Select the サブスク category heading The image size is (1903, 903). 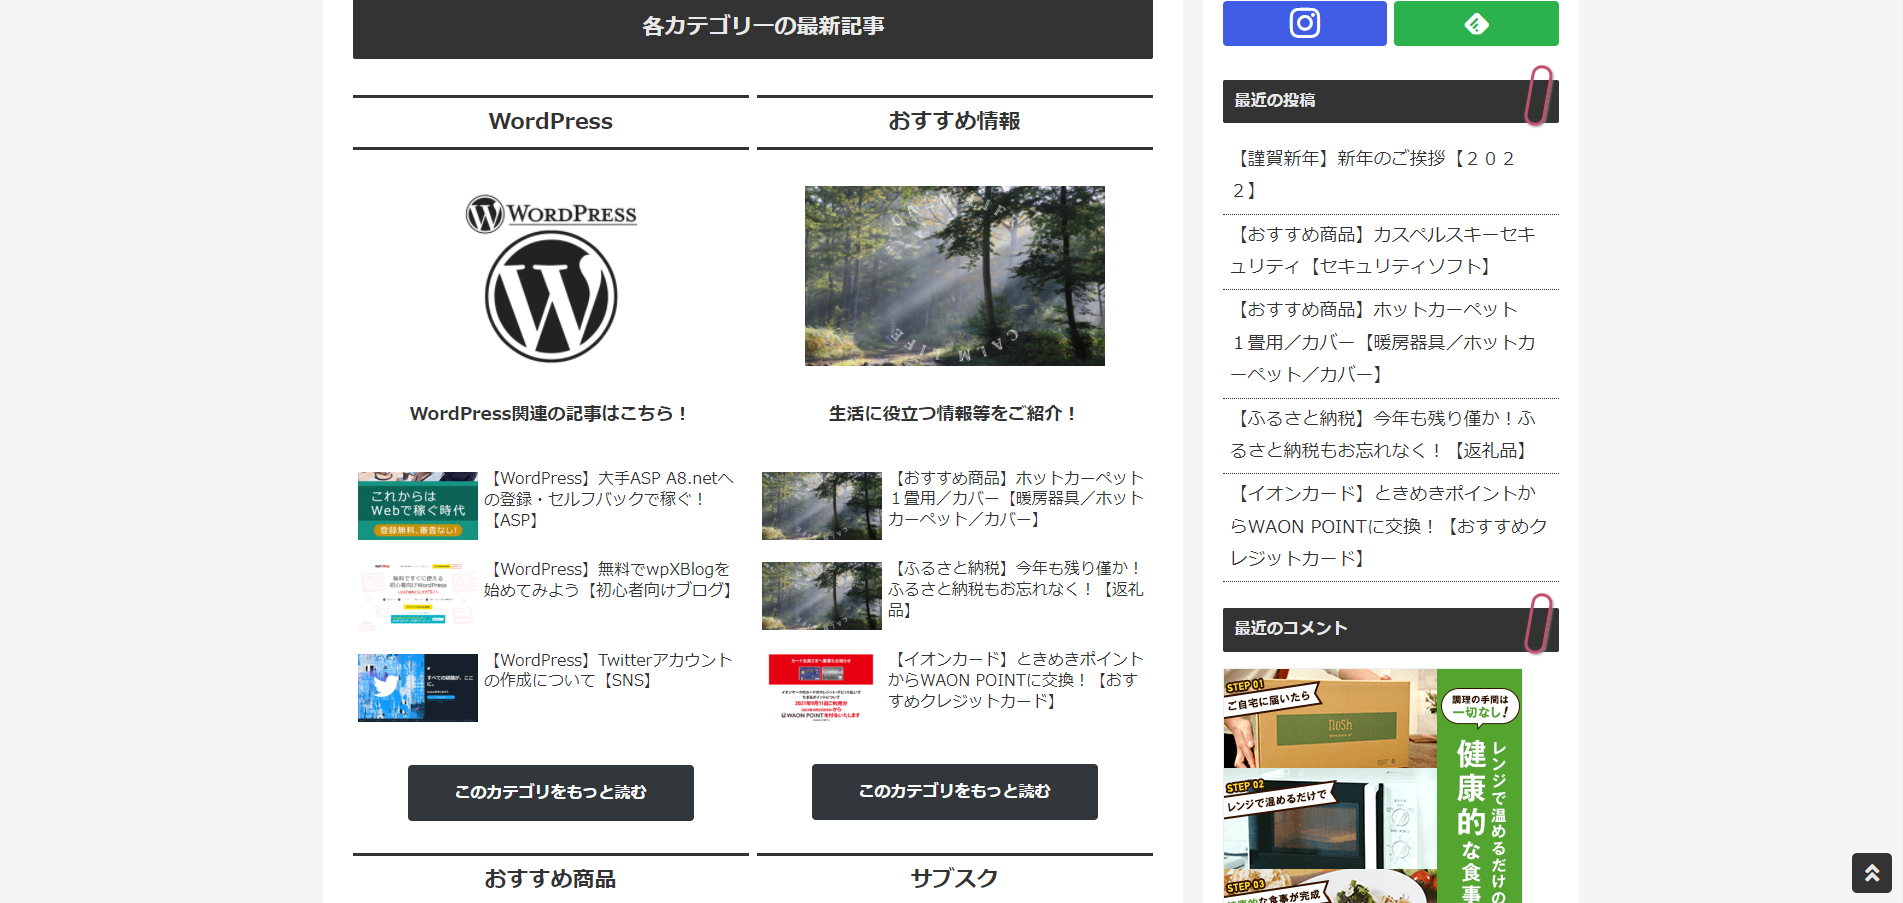tap(954, 878)
